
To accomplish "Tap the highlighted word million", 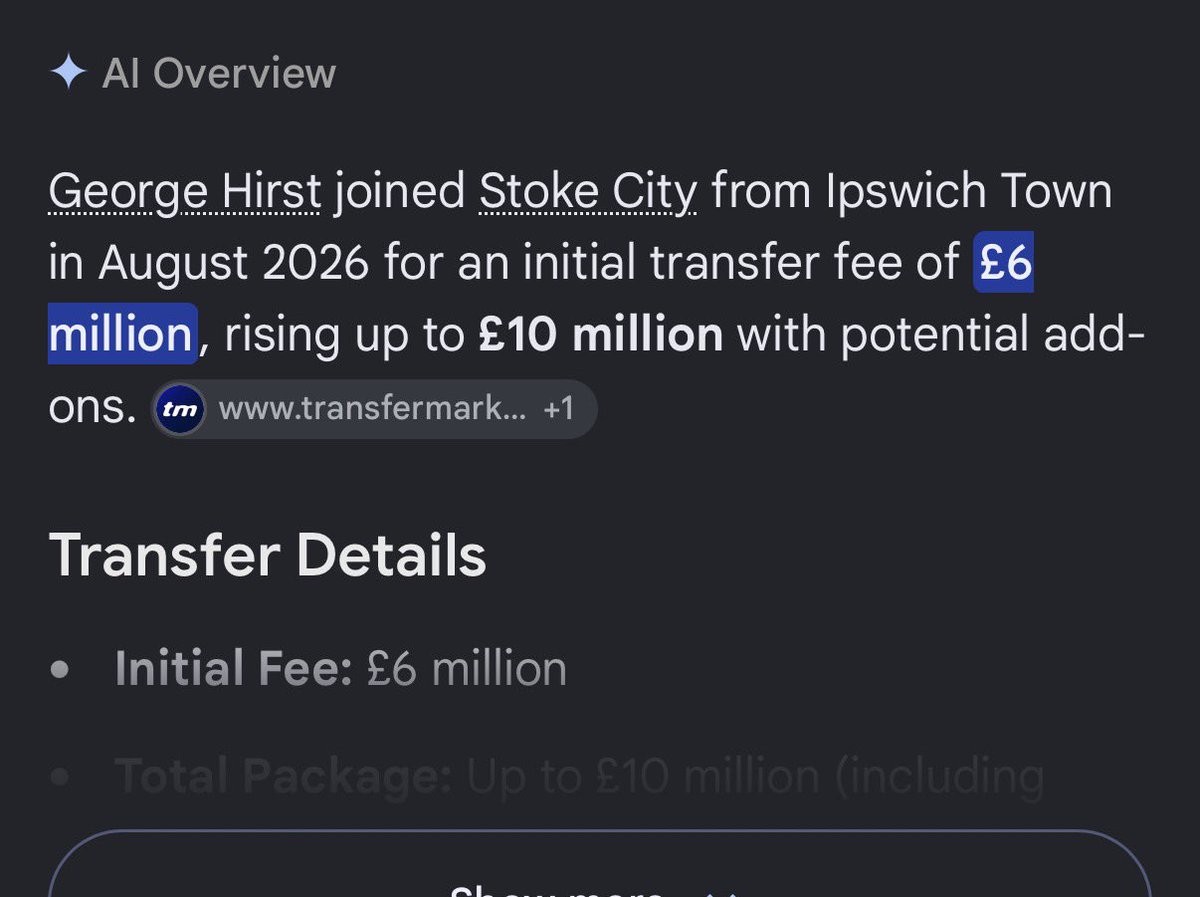I will (121, 335).
